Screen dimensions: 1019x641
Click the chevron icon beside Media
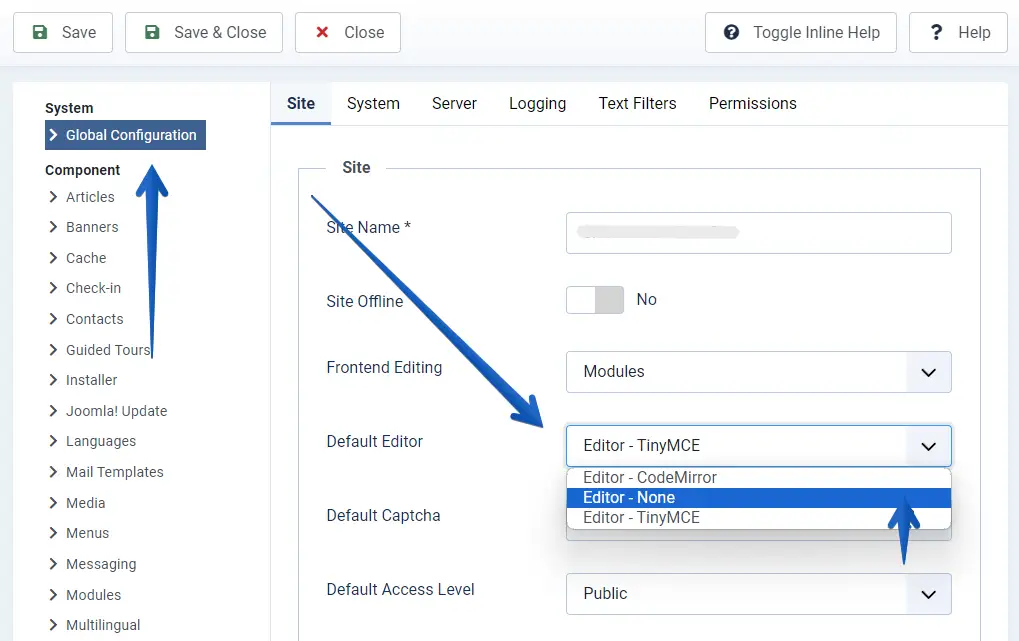(53, 503)
